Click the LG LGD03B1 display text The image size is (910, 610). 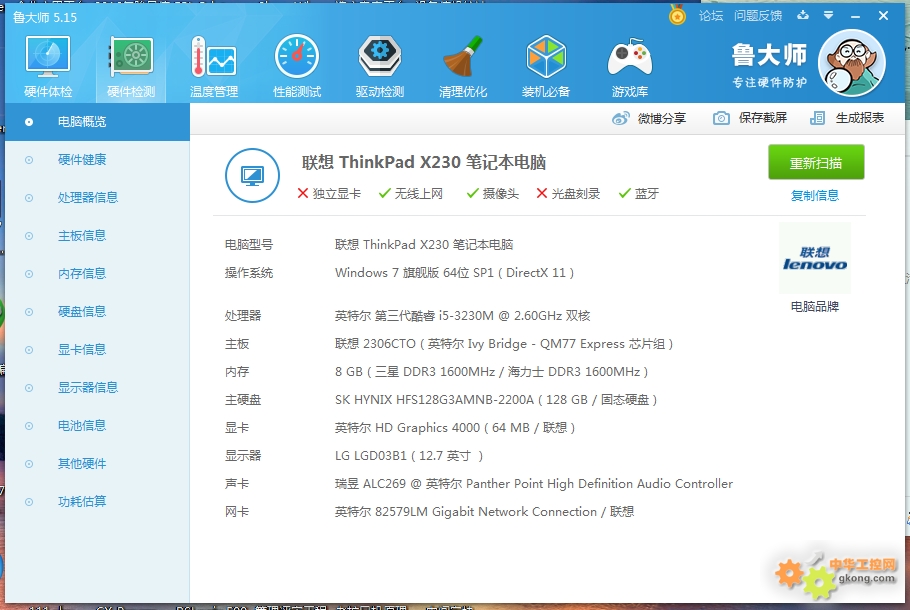(x=409, y=456)
